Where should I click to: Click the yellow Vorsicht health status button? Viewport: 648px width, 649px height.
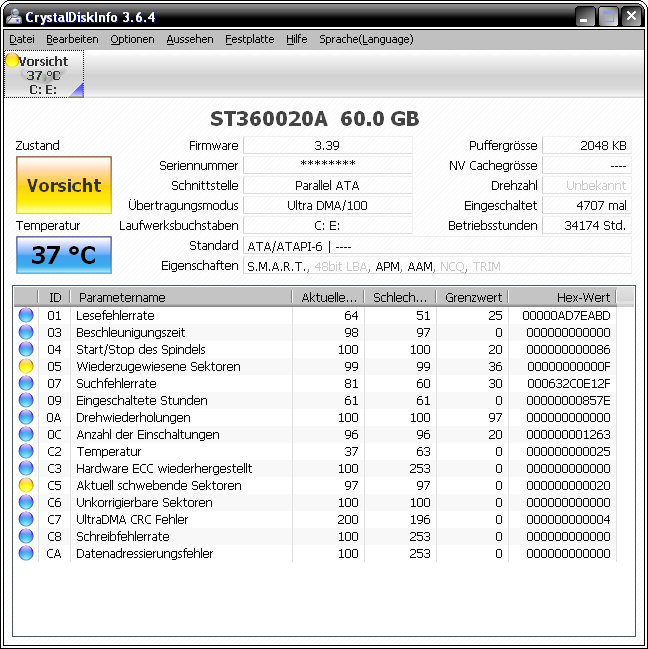(x=64, y=185)
